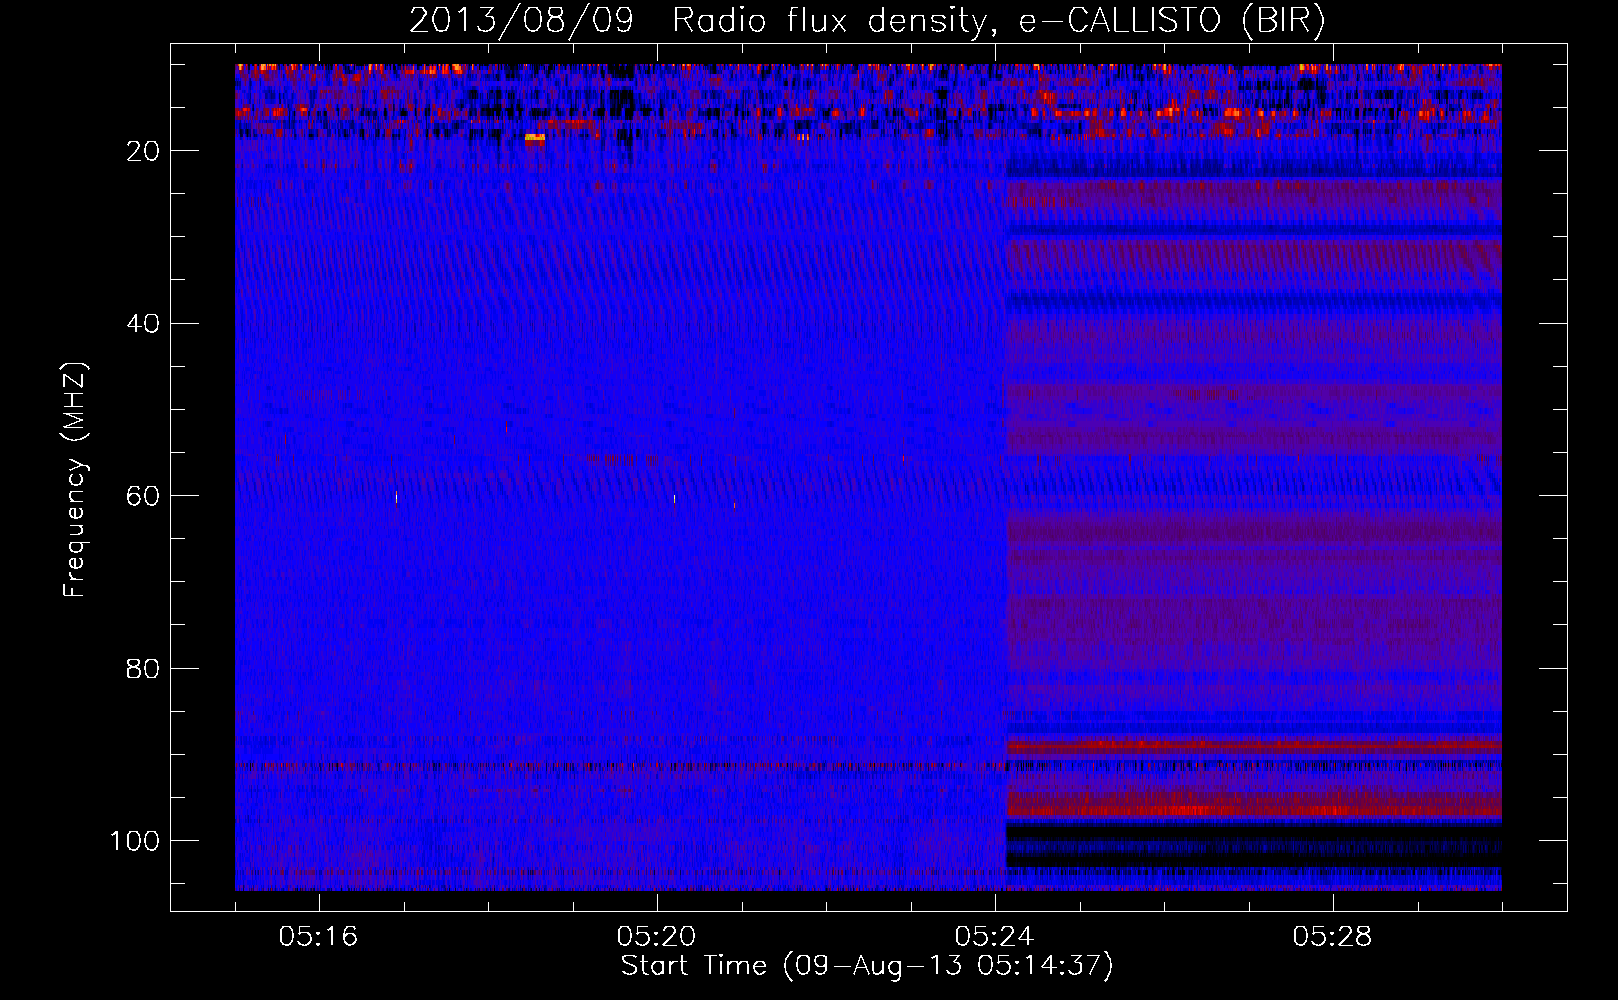The width and height of the screenshot is (1618, 1000).
Task: Click the "60" frequency tick label
Action: point(143,496)
